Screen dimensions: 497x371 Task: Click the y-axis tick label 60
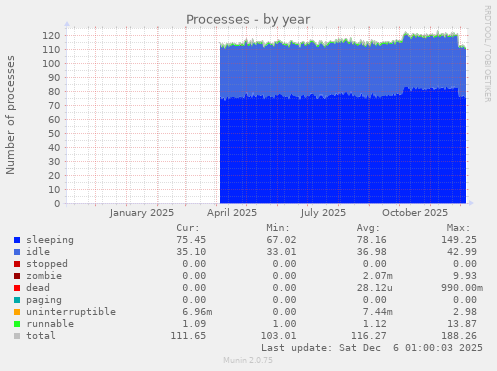point(54,119)
